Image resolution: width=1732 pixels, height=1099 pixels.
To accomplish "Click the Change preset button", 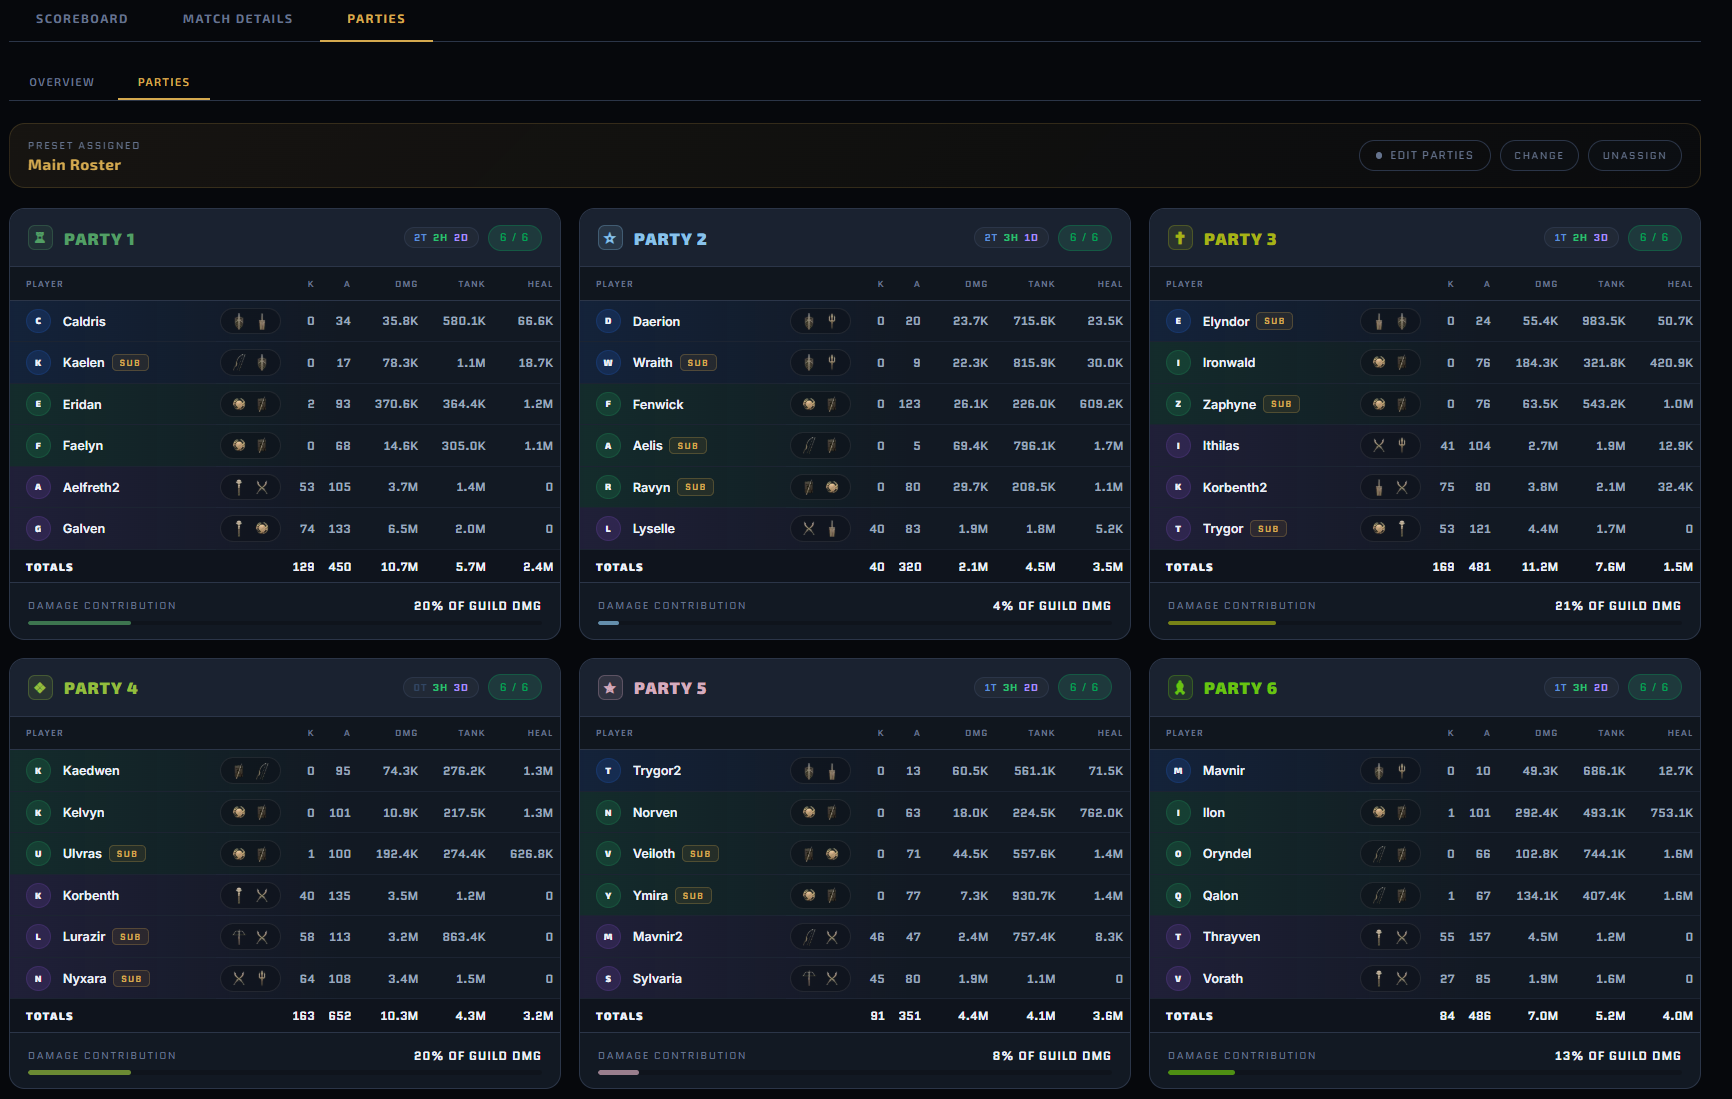I will click(1539, 155).
